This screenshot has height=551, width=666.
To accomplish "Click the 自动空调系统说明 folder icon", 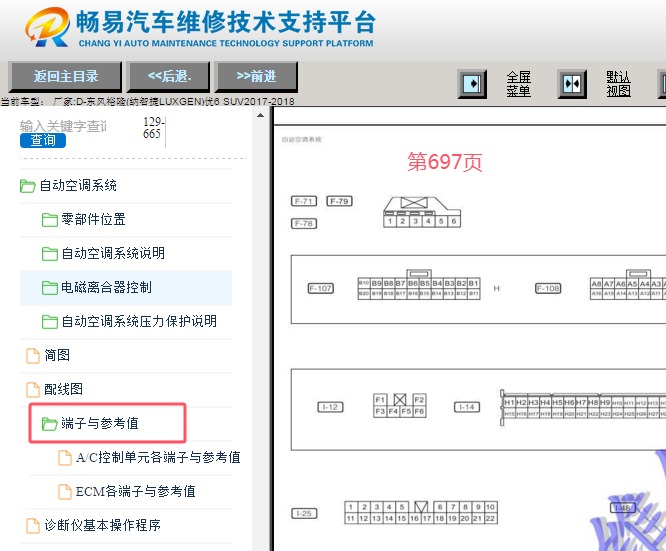I will coord(50,254).
